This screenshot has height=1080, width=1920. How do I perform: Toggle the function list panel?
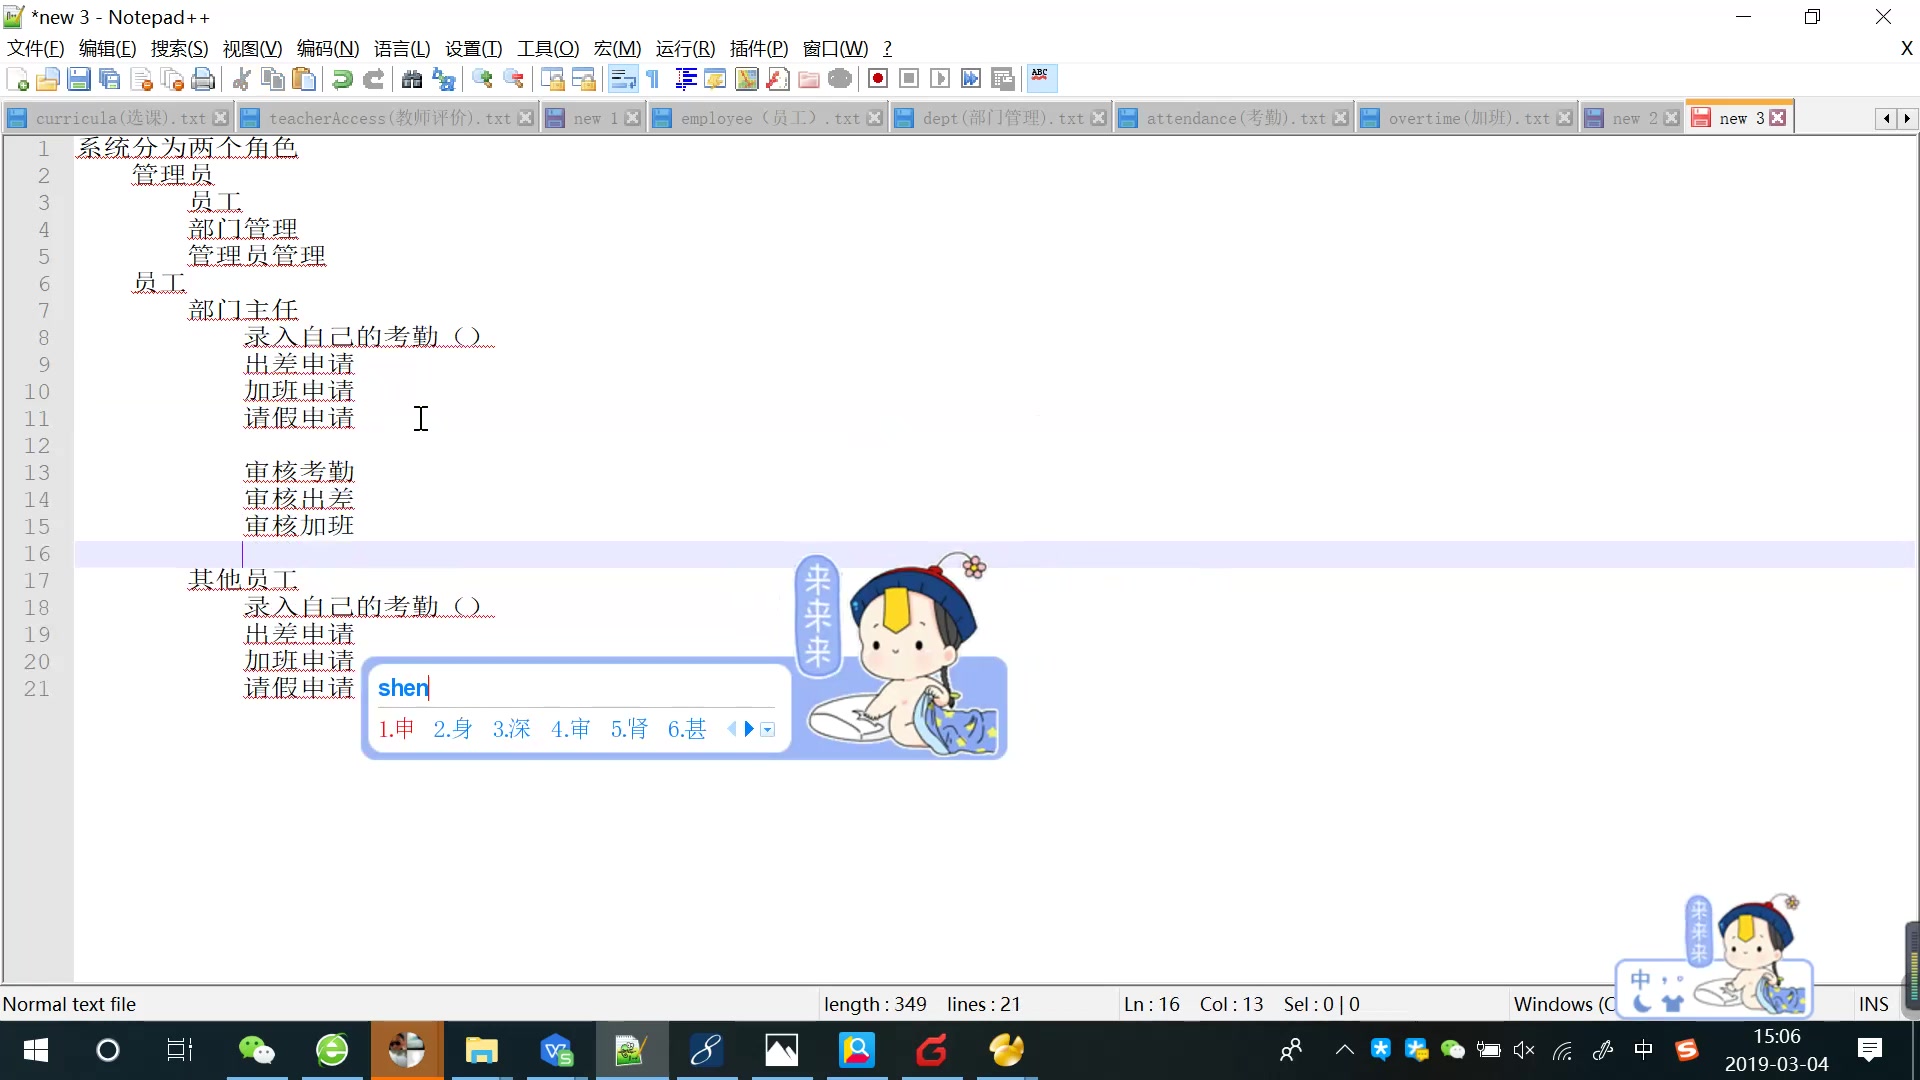click(778, 79)
